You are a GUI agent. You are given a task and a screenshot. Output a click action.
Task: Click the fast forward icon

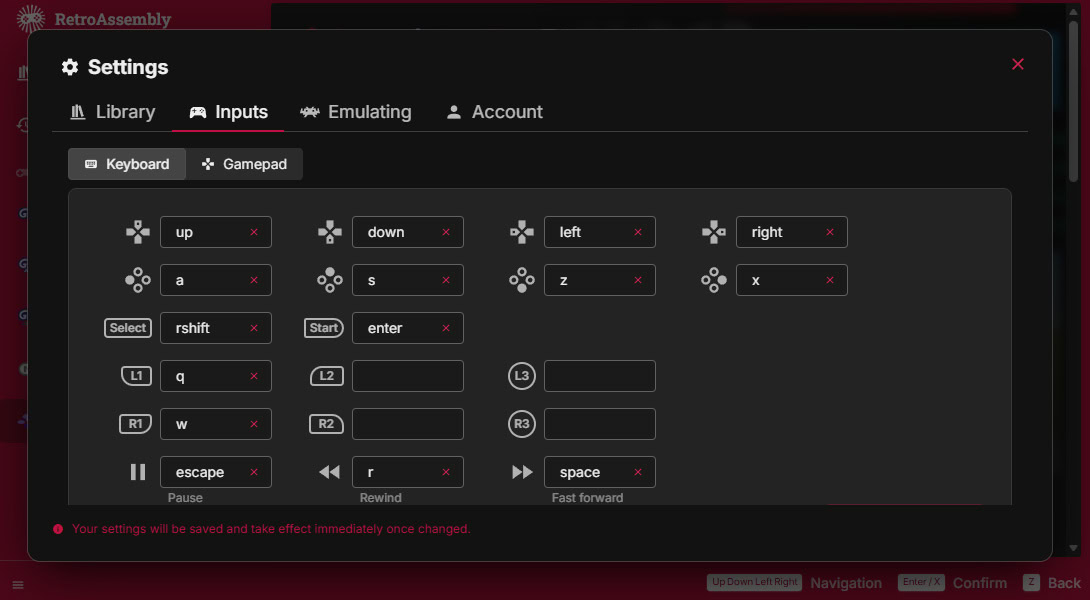(521, 471)
